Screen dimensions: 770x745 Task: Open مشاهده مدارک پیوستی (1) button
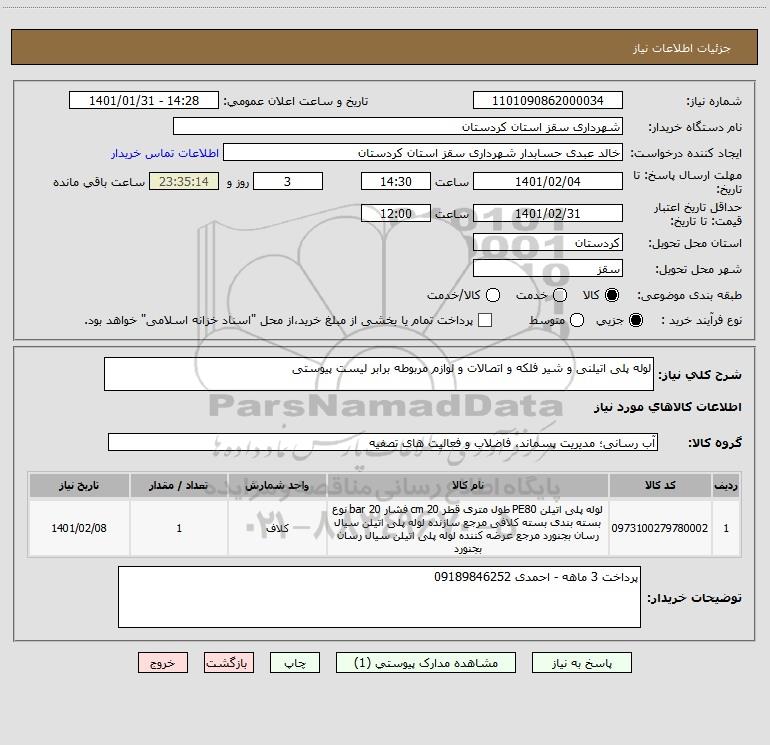coord(426,663)
